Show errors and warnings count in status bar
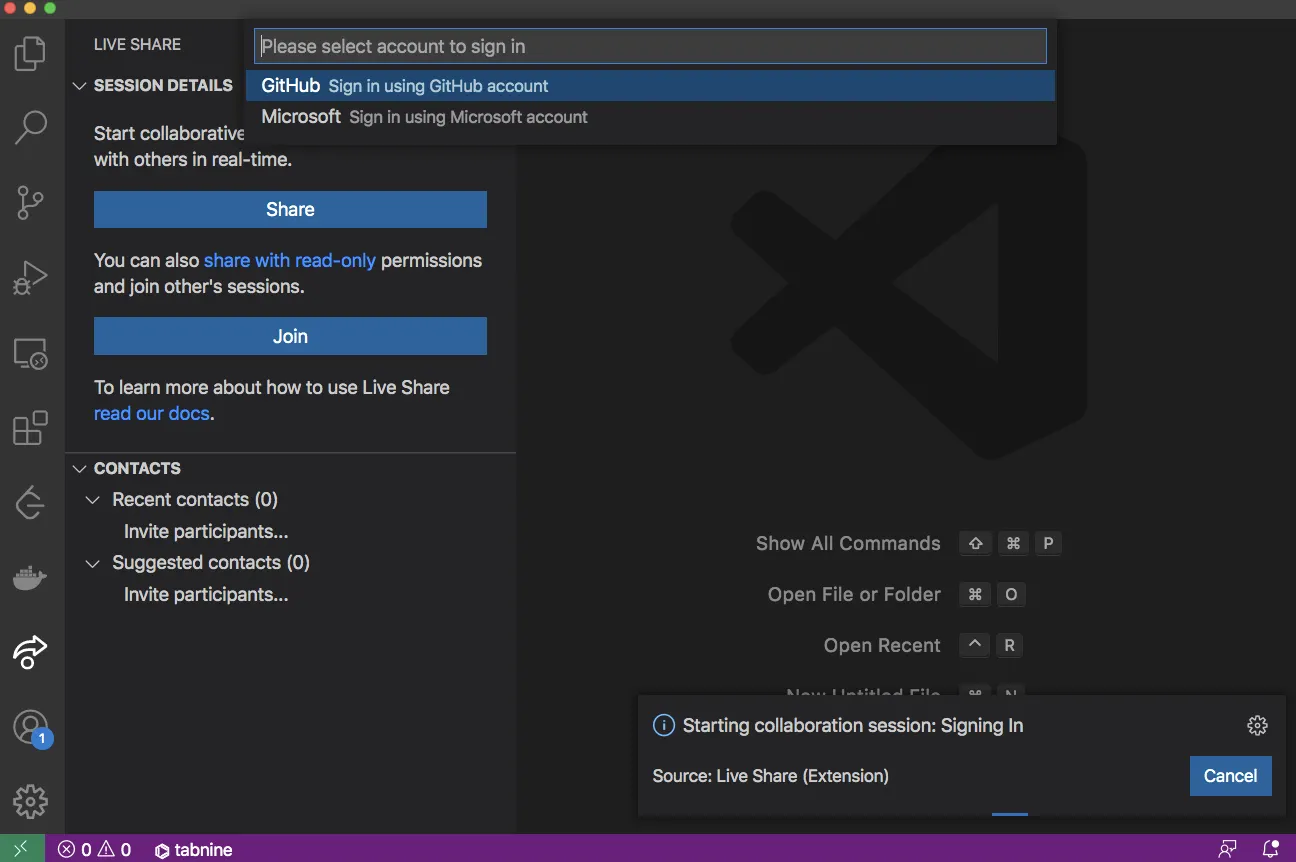This screenshot has height=862, width=1296. point(95,850)
